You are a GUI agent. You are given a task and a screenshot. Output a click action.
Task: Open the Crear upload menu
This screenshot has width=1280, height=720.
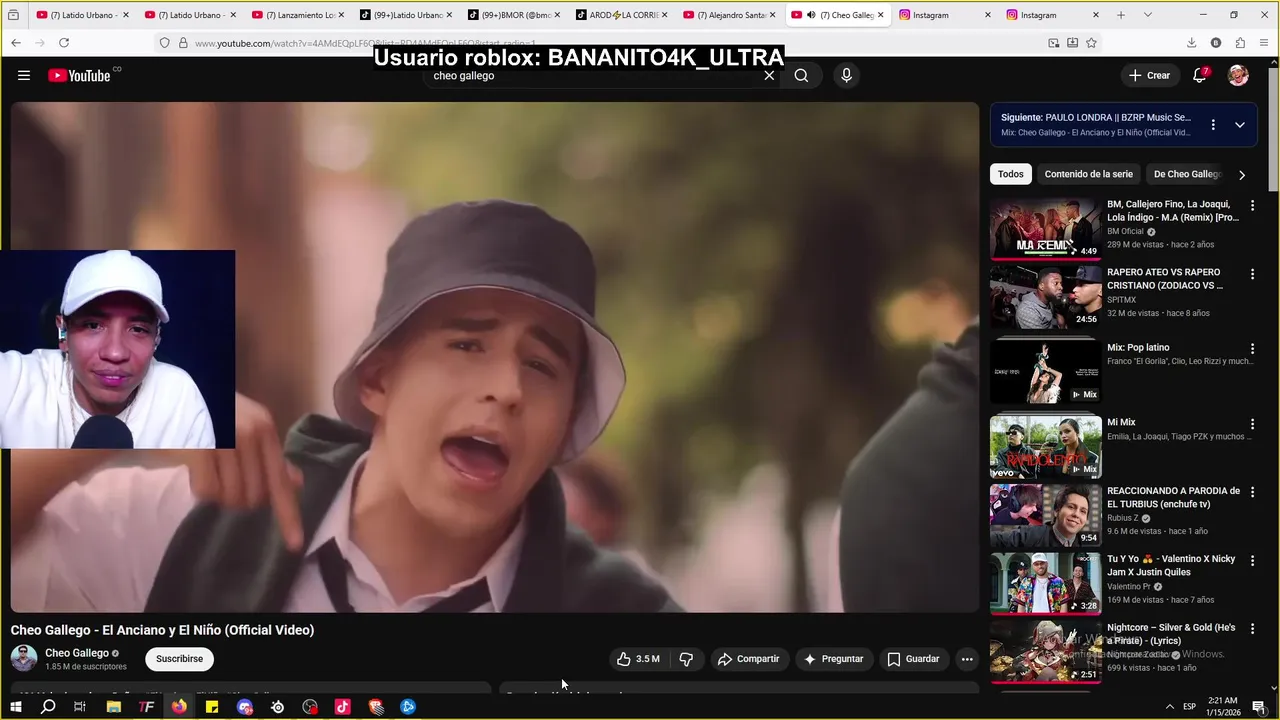[1149, 75]
